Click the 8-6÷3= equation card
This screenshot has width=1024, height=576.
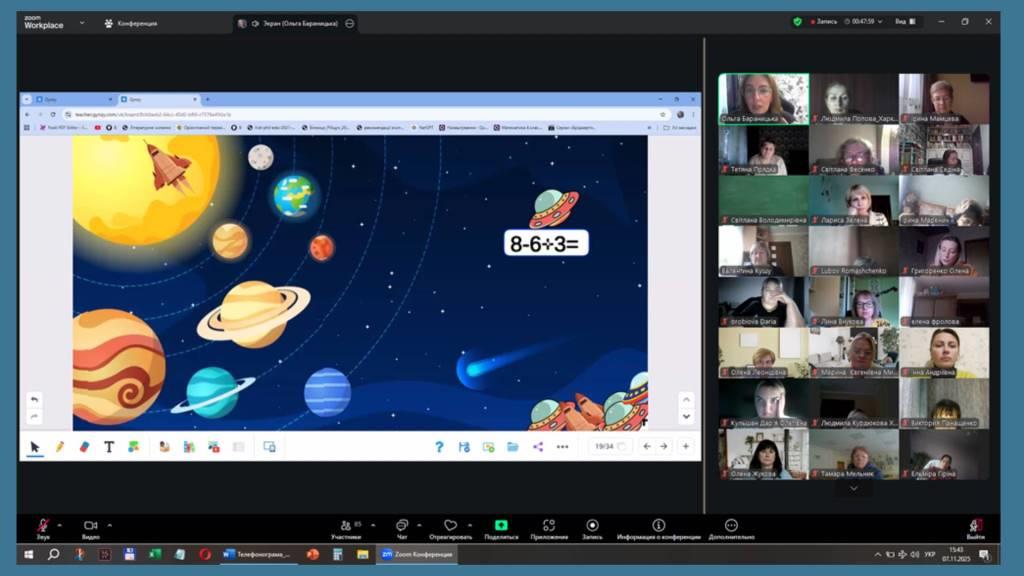(x=545, y=243)
